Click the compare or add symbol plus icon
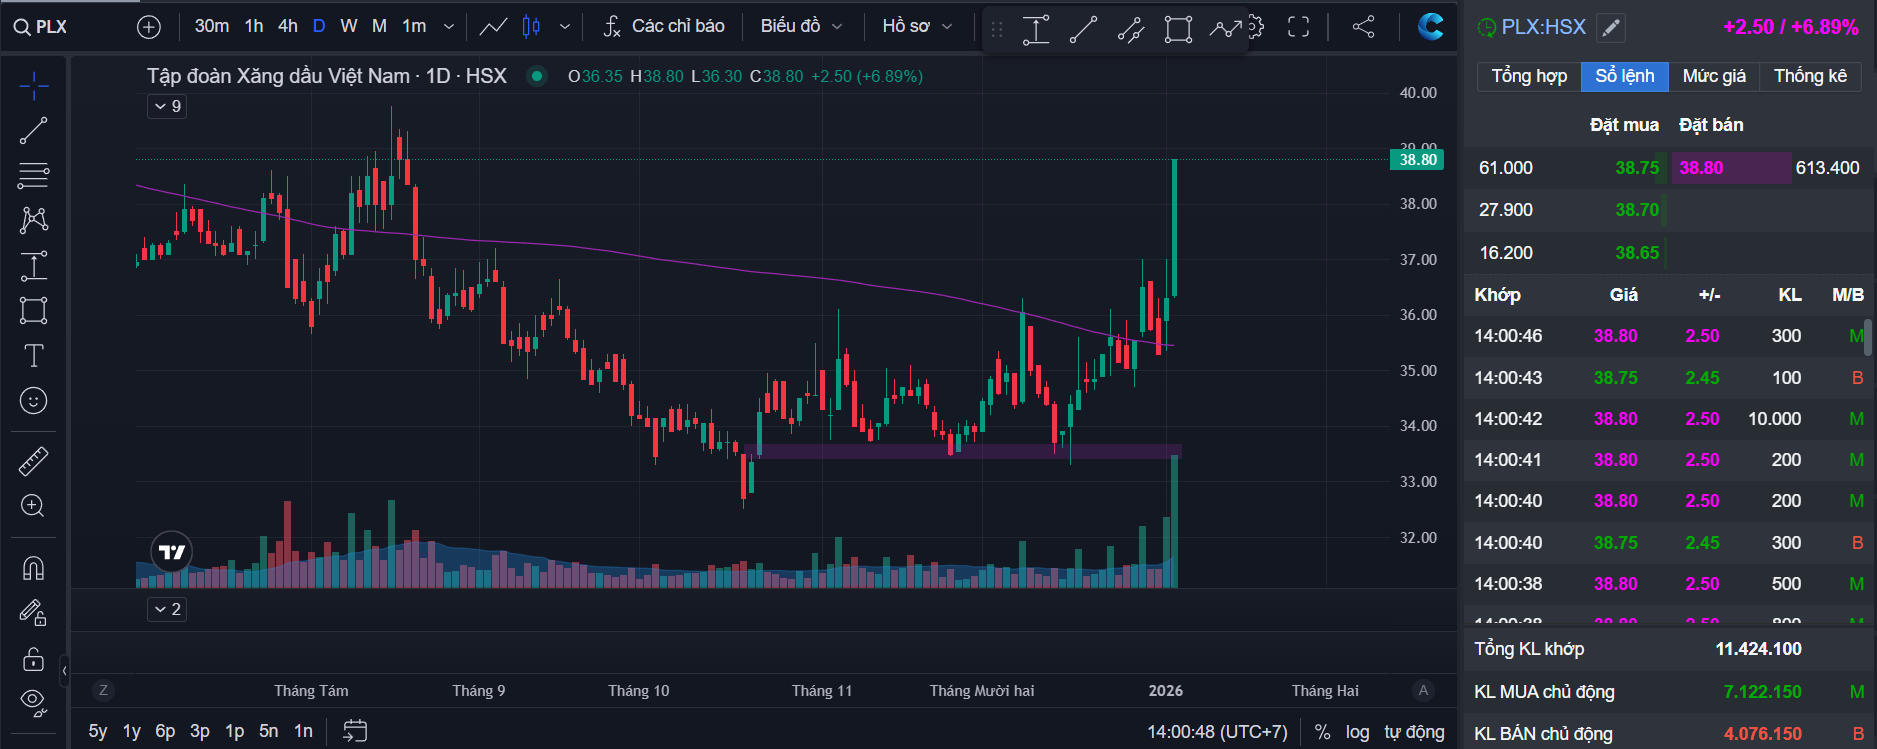The width and height of the screenshot is (1877, 749). pos(149,27)
